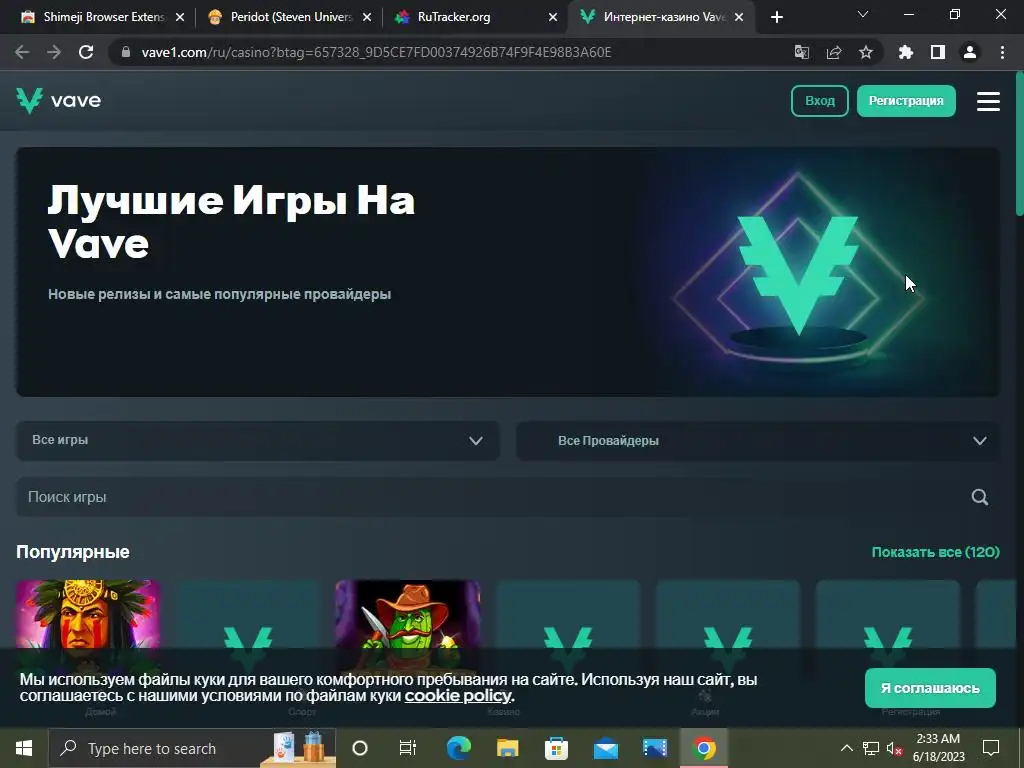The height and width of the screenshot is (768, 1024).
Task: Close the Интернет-казино Vave tab
Action: (739, 18)
